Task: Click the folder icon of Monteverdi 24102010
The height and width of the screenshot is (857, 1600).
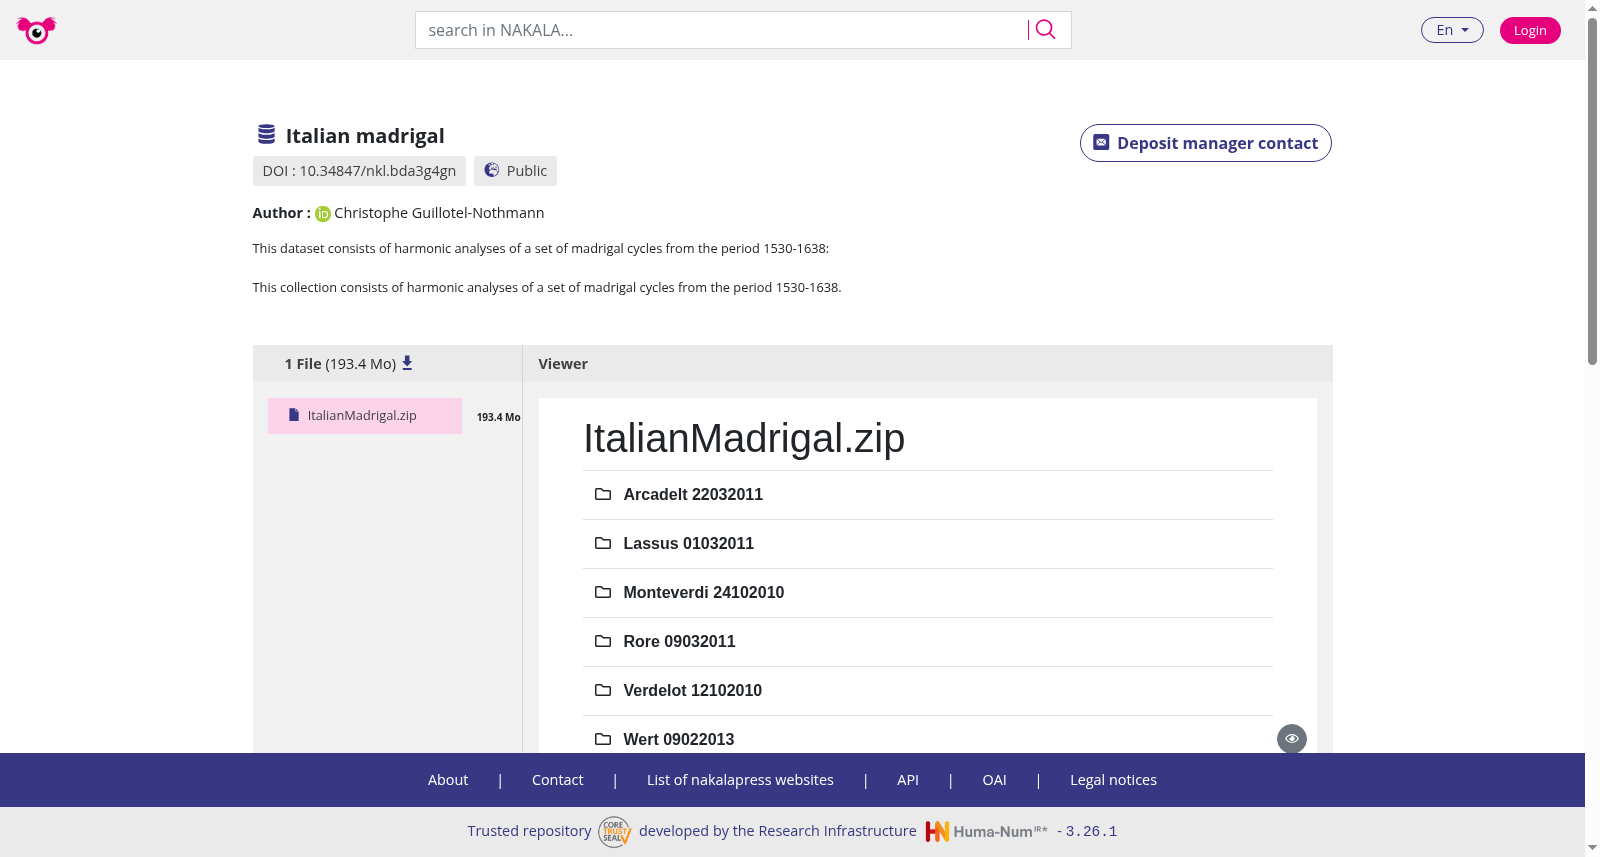Action: [x=603, y=592]
